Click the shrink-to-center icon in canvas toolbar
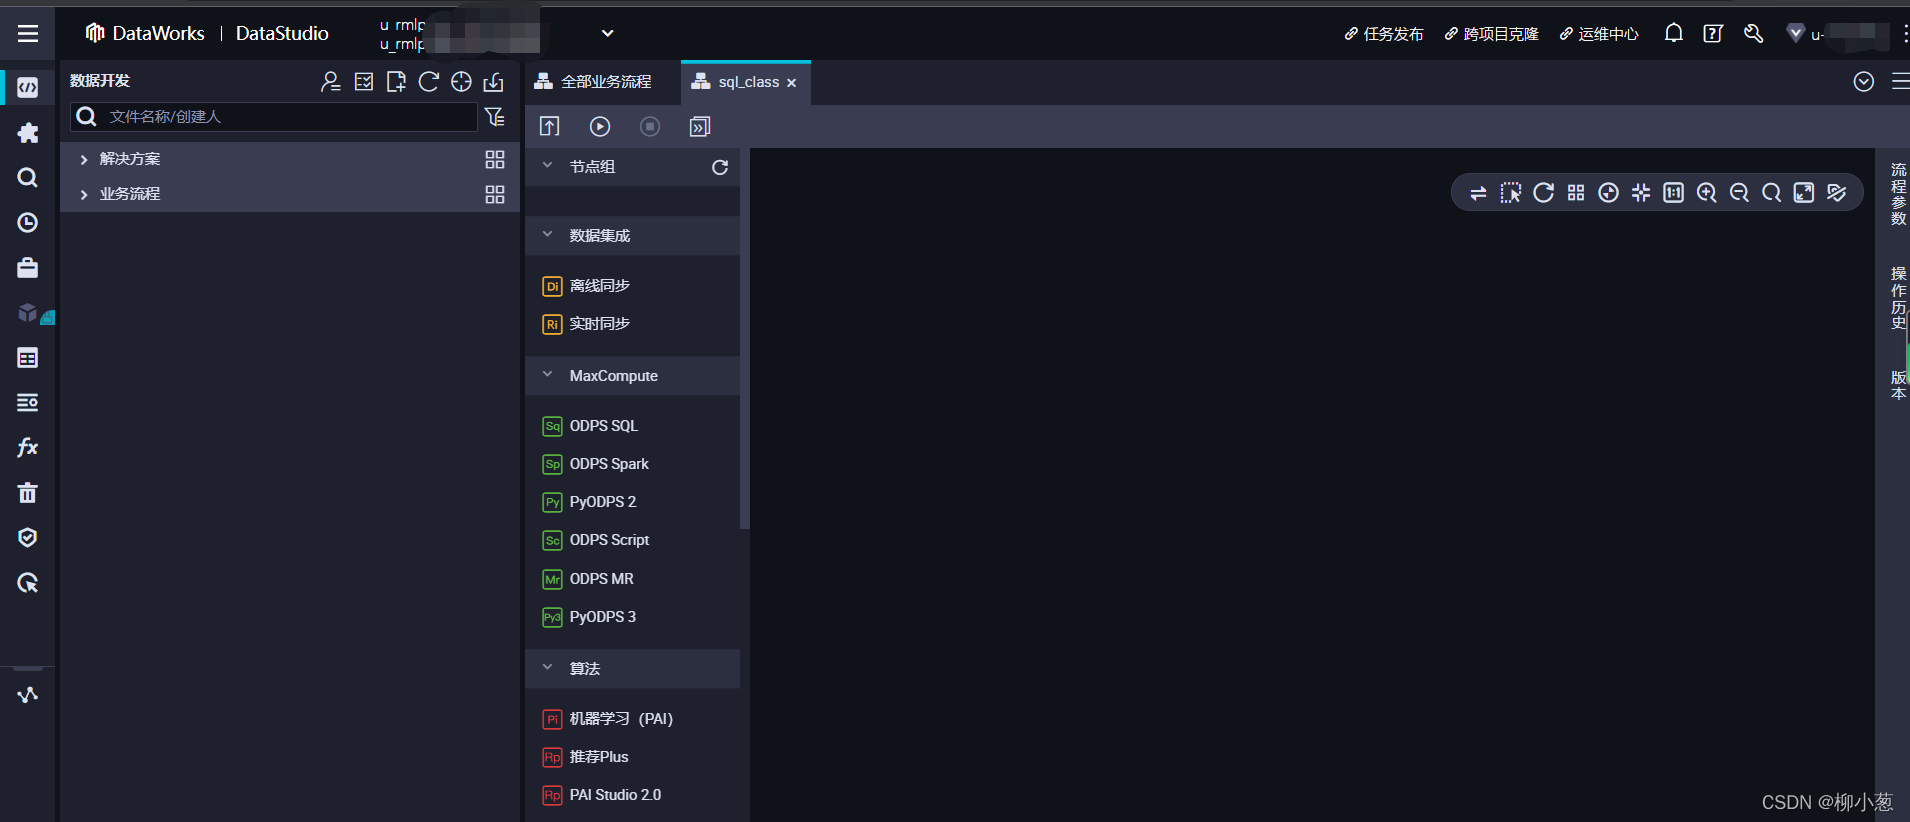The image size is (1910, 822). (1641, 193)
